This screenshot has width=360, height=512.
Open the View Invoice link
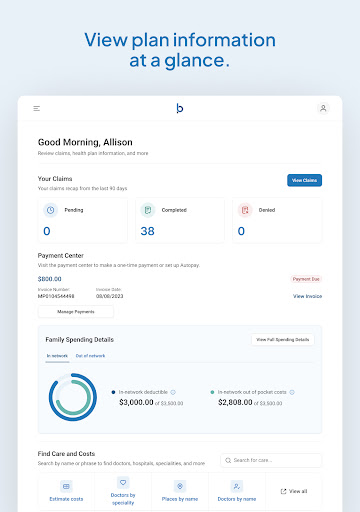(x=307, y=296)
